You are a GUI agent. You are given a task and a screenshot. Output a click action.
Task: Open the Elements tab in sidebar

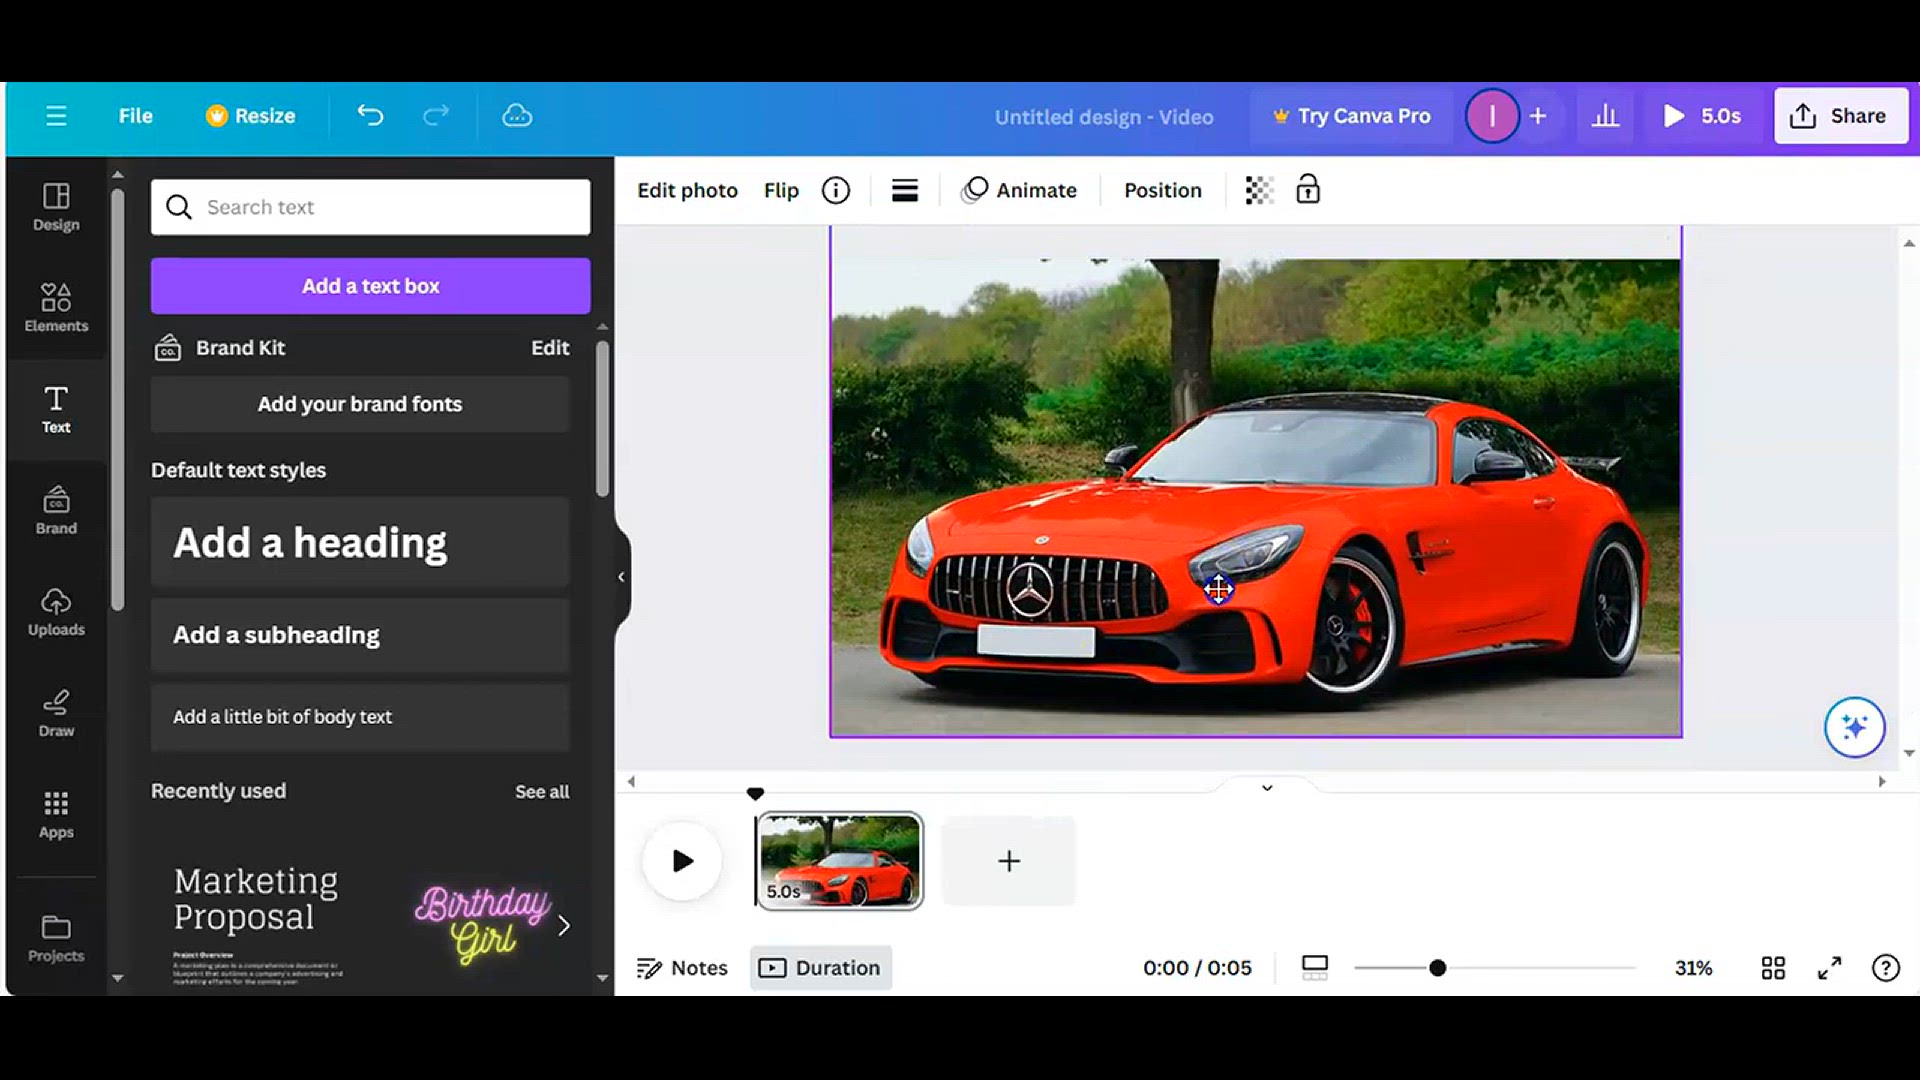tap(56, 307)
